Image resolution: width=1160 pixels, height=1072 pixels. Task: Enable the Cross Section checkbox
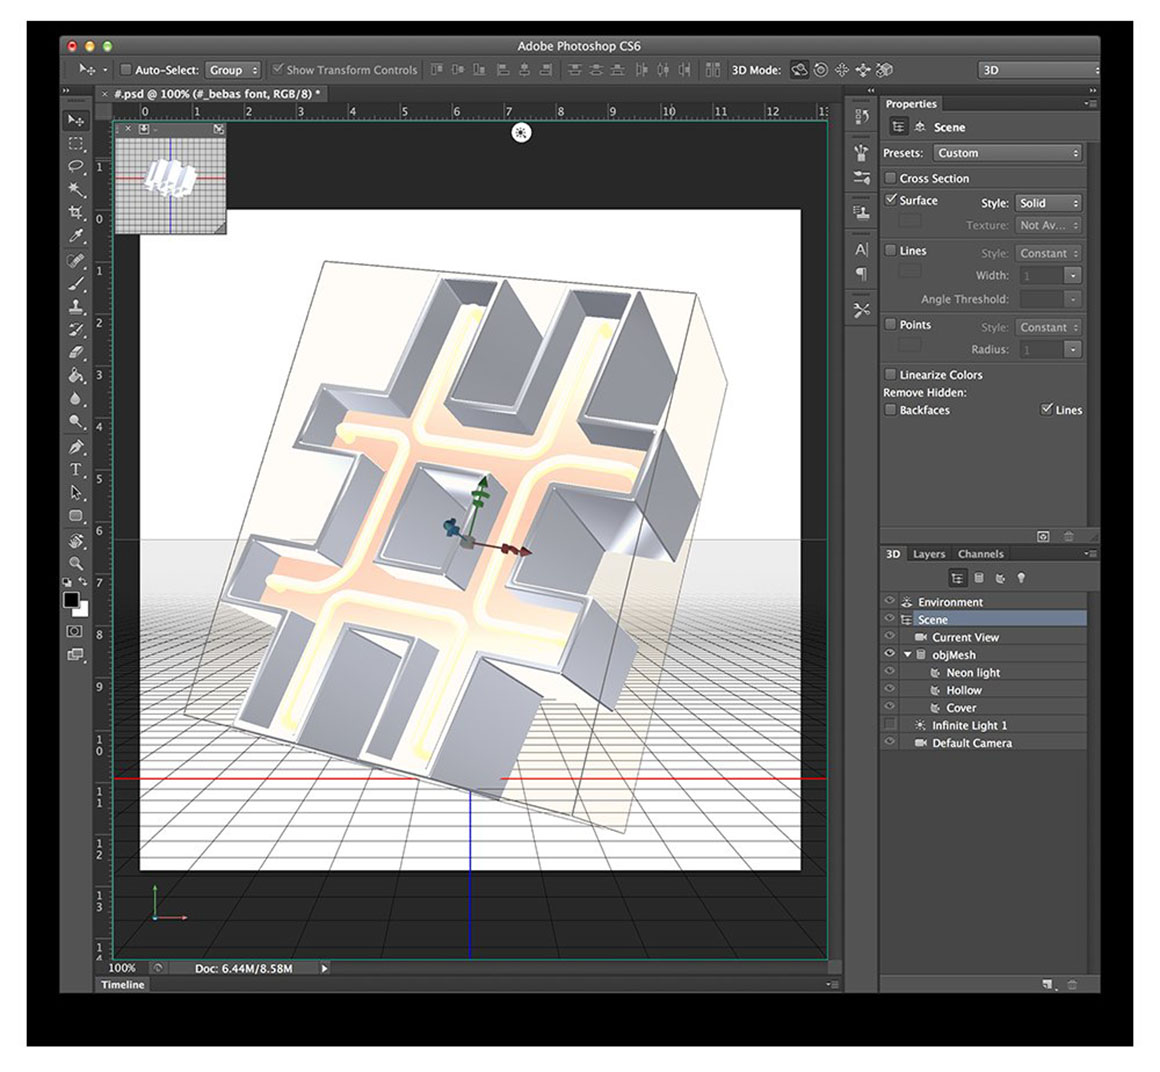click(x=890, y=178)
